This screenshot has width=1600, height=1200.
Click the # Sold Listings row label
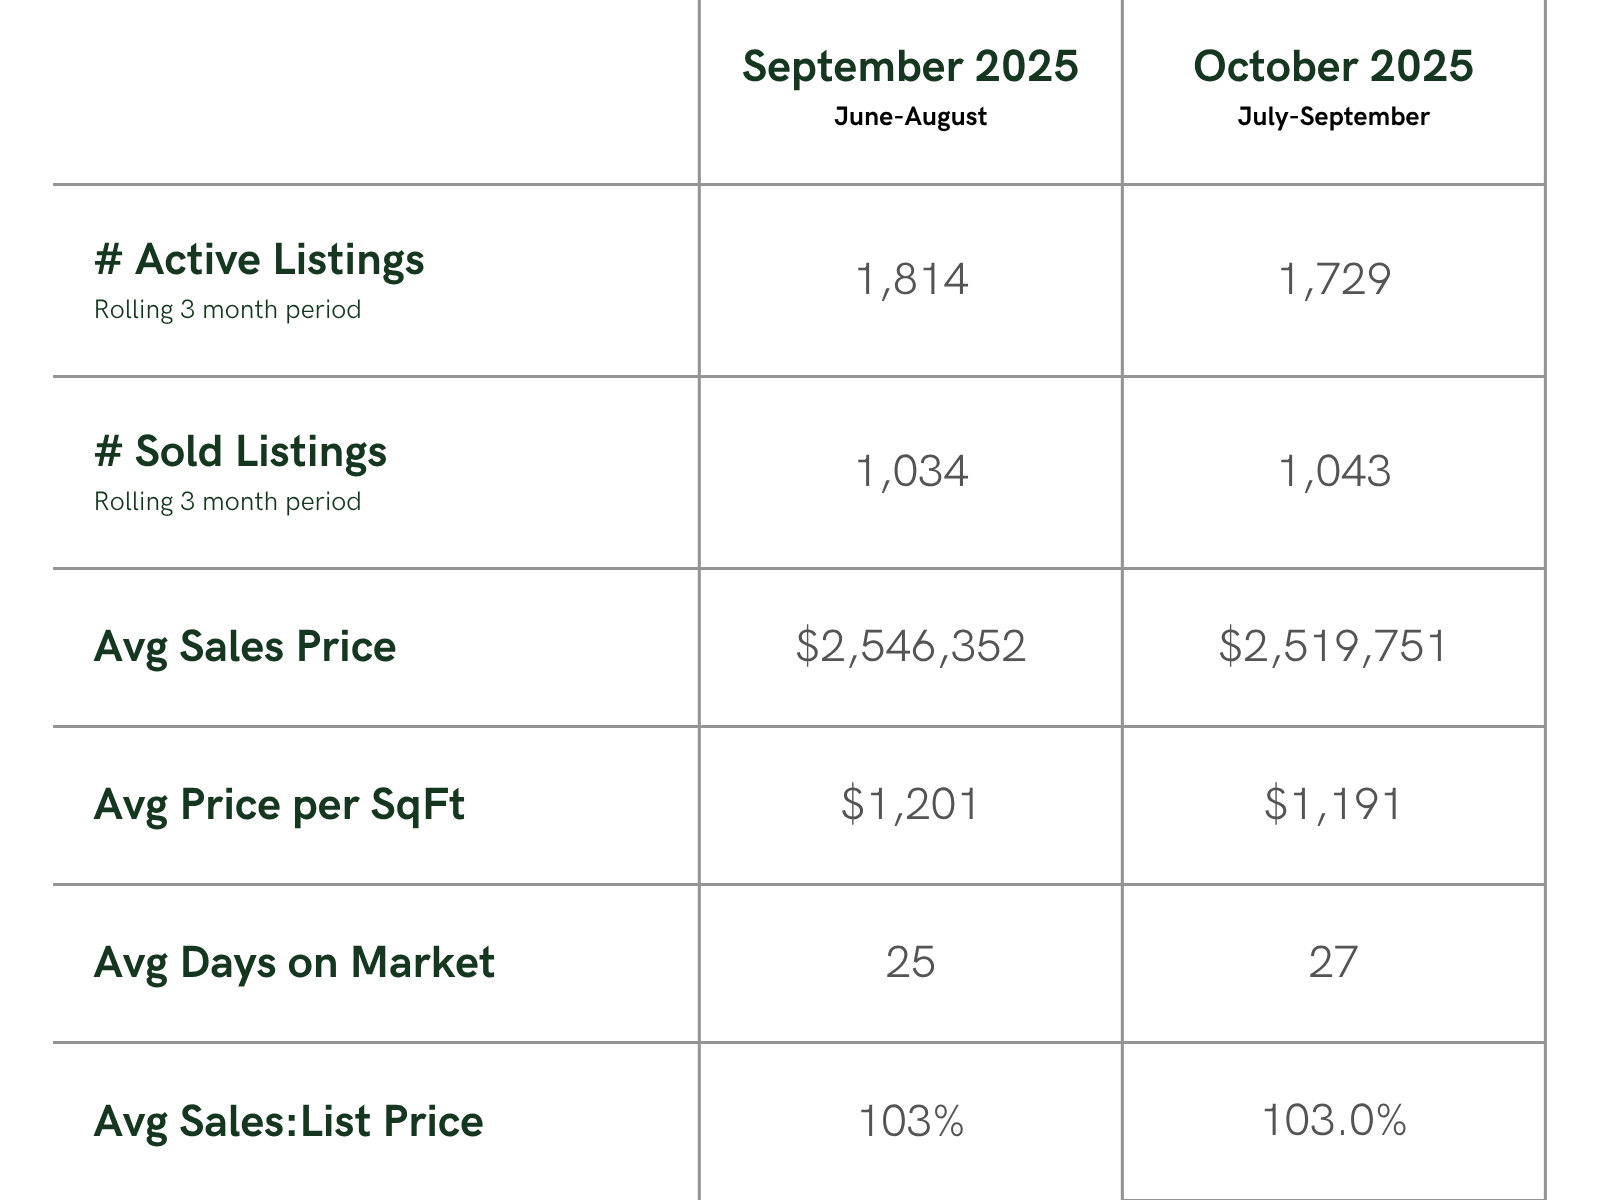pyautogui.click(x=240, y=451)
